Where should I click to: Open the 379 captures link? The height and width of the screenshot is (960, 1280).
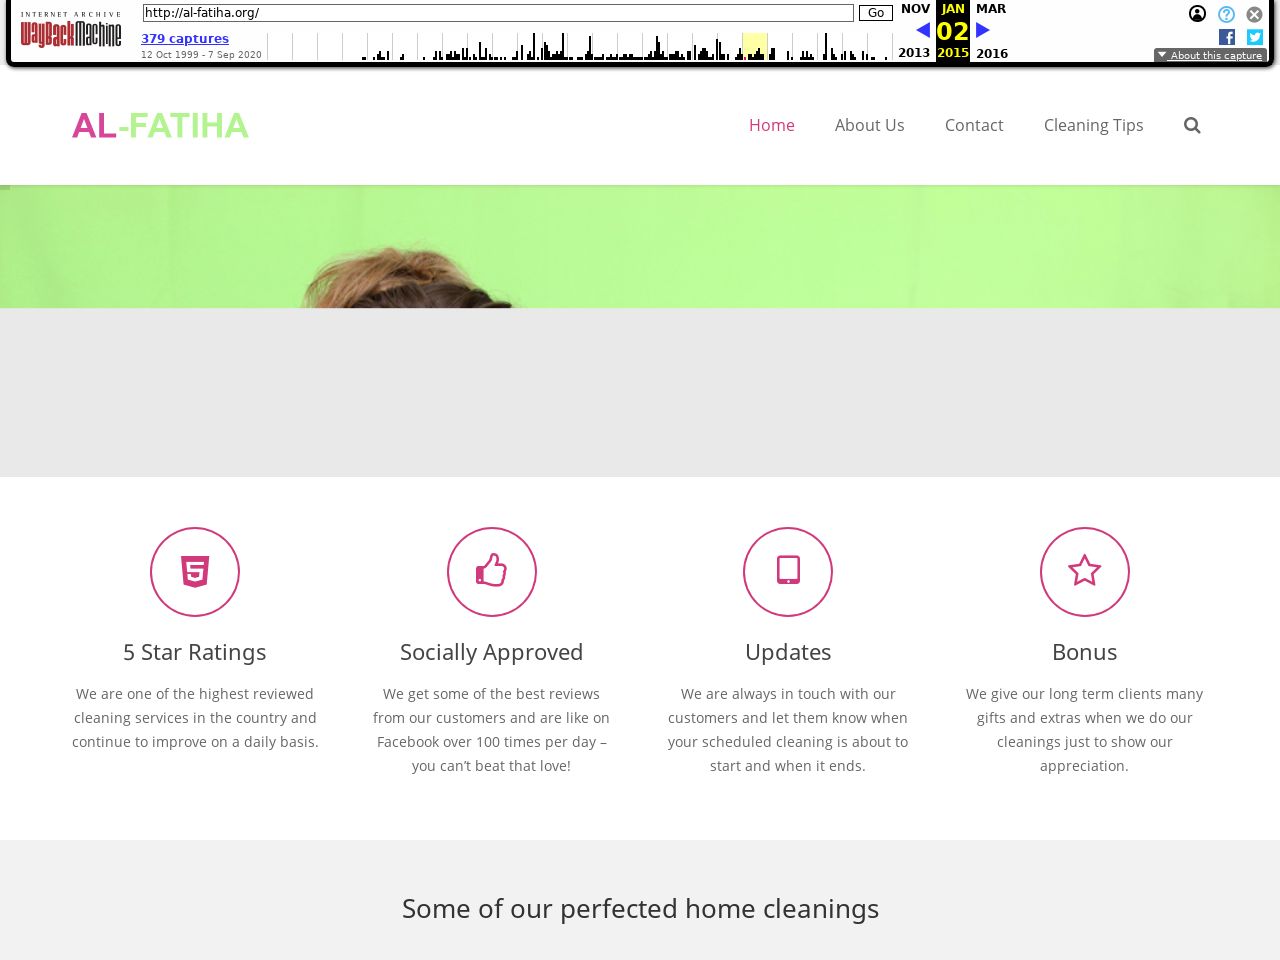pos(185,39)
